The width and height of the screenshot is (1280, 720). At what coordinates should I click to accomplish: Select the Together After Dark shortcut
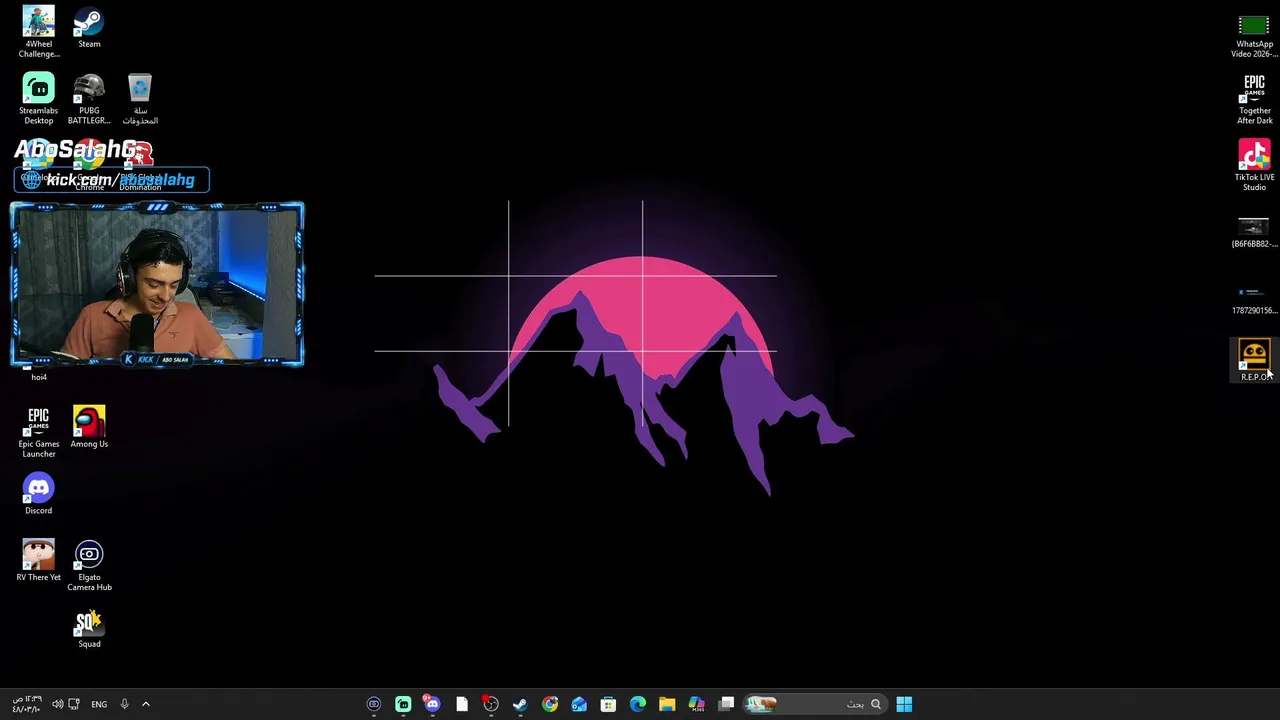(x=1254, y=100)
